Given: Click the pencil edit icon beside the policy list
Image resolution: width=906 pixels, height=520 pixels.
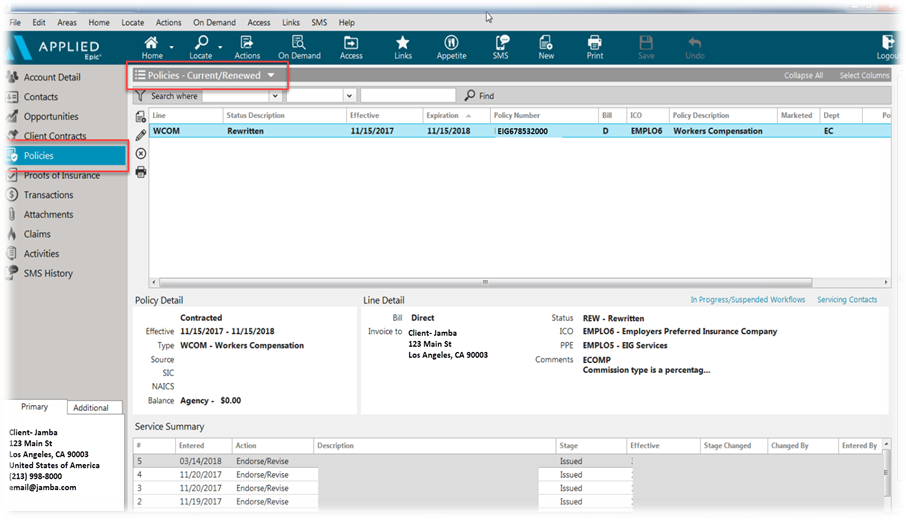Looking at the screenshot, I should (141, 135).
